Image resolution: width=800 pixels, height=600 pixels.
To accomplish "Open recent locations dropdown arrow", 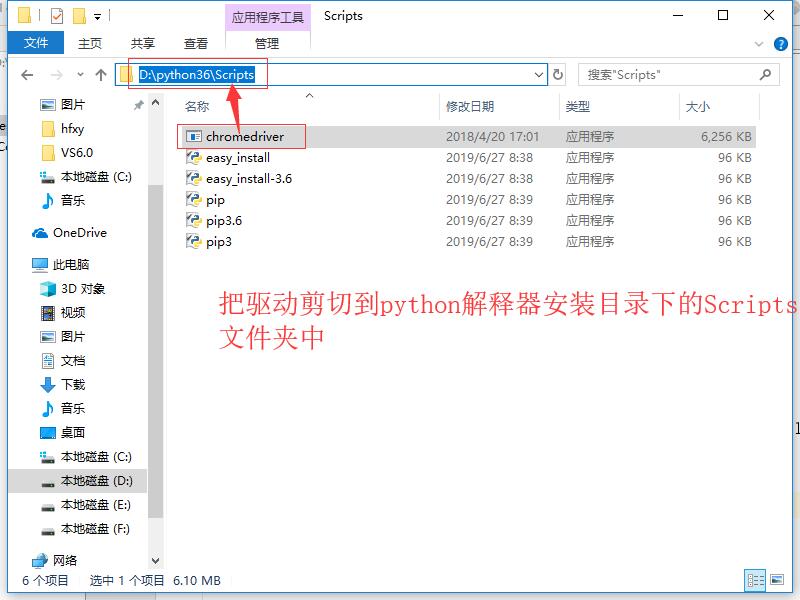I will 80,75.
